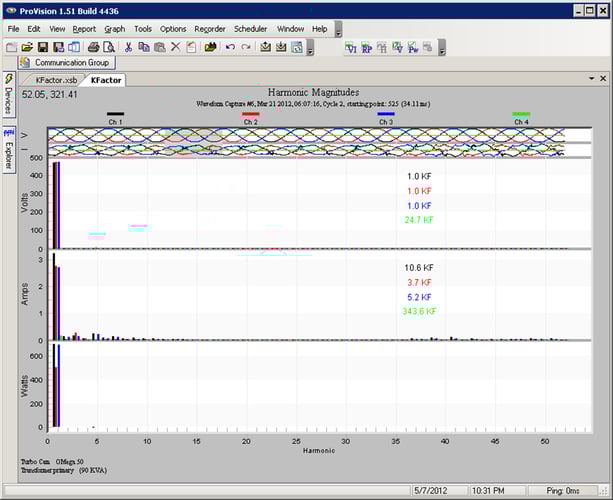Click the blue window icon after download tray
Viewport: 613px width, 500px height.
tap(297, 47)
